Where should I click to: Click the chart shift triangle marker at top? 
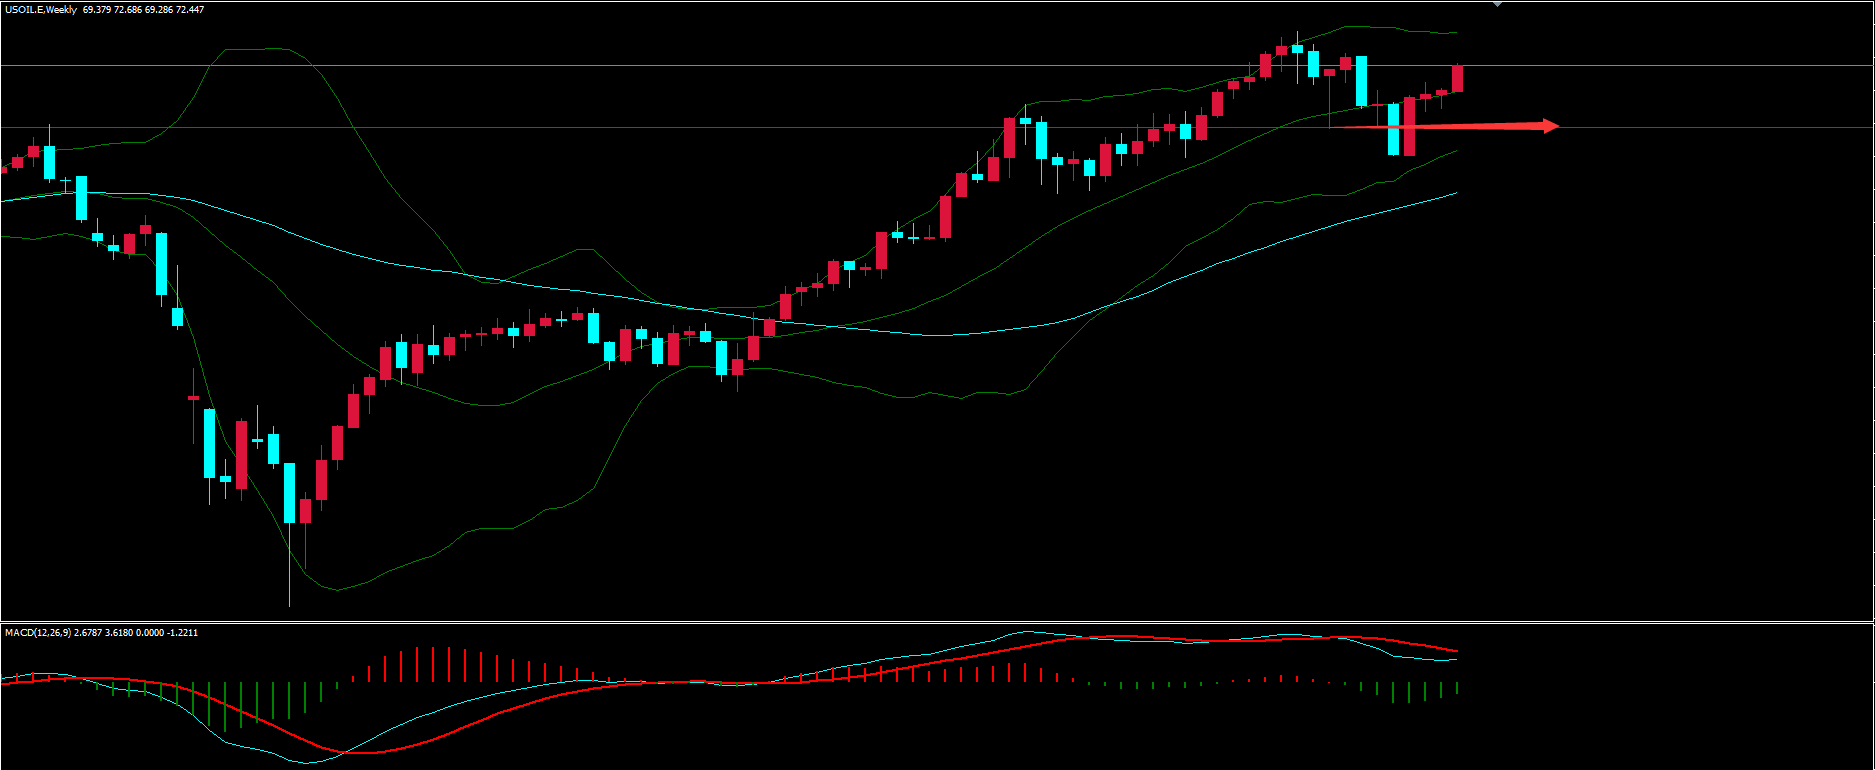click(x=1497, y=5)
